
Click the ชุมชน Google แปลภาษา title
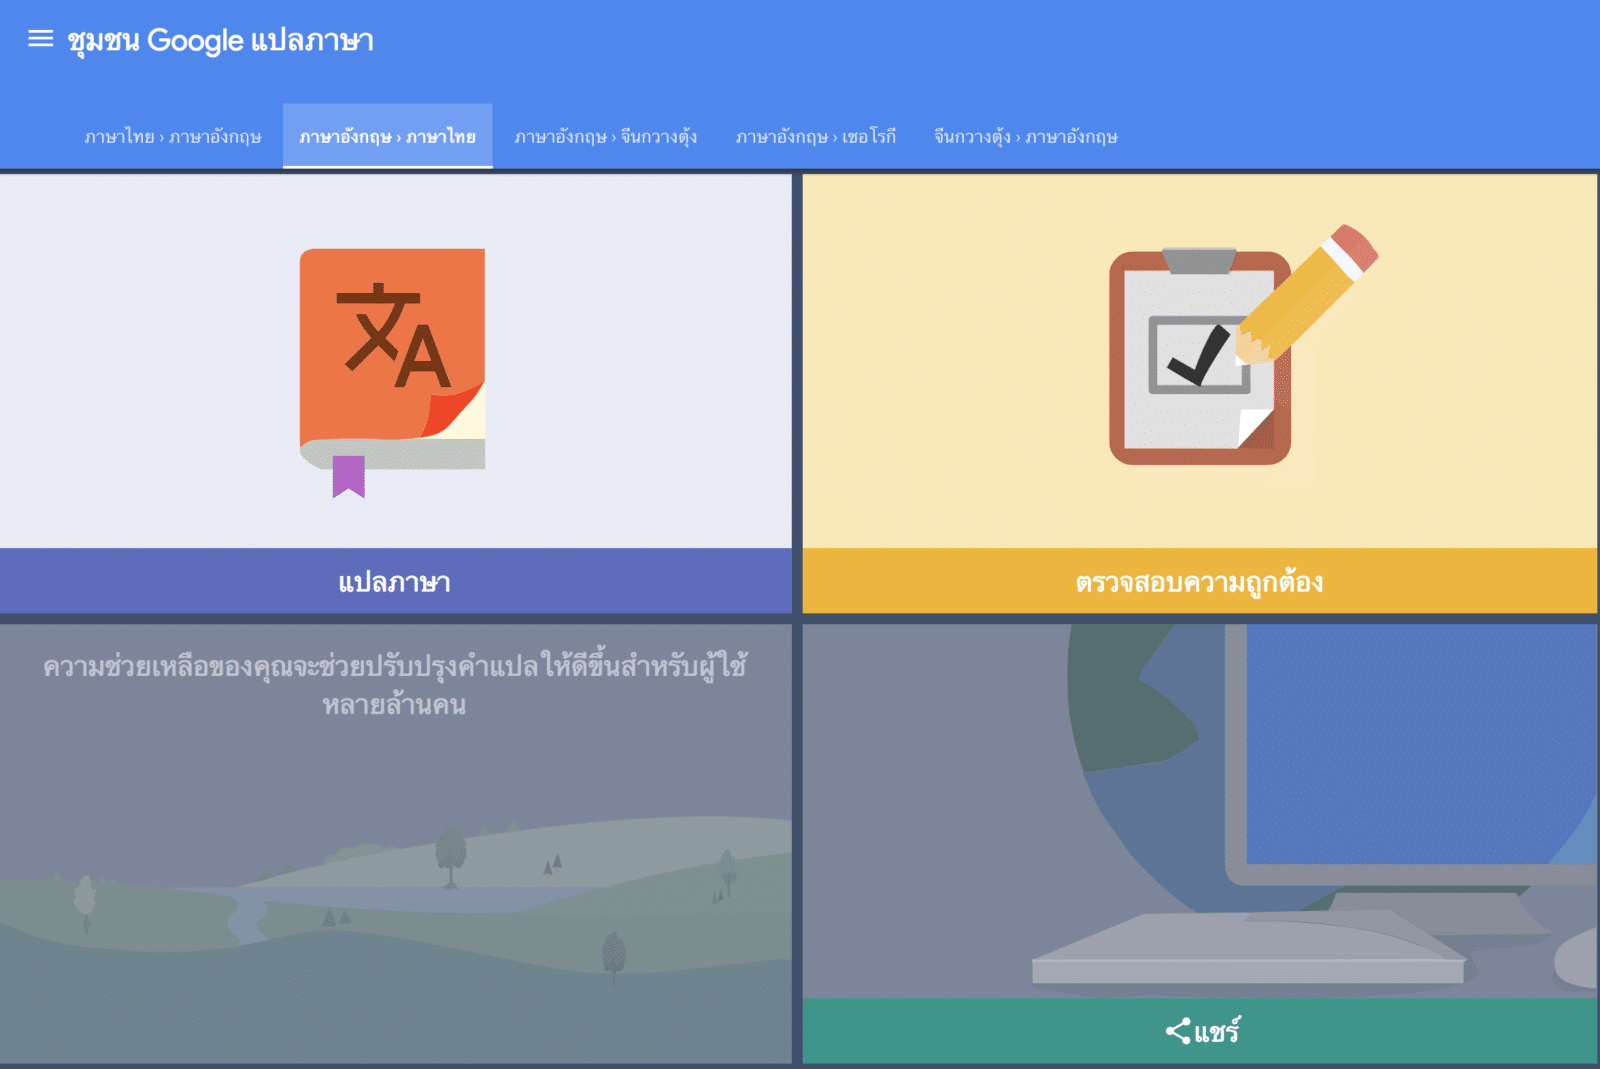(x=220, y=40)
